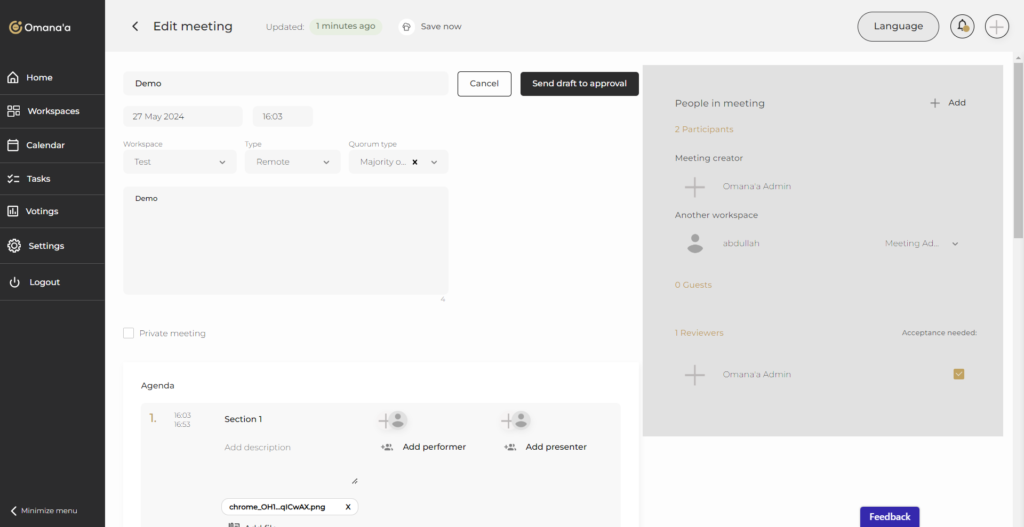
Task: Click the meeting title field containing Demo
Action: click(x=285, y=84)
